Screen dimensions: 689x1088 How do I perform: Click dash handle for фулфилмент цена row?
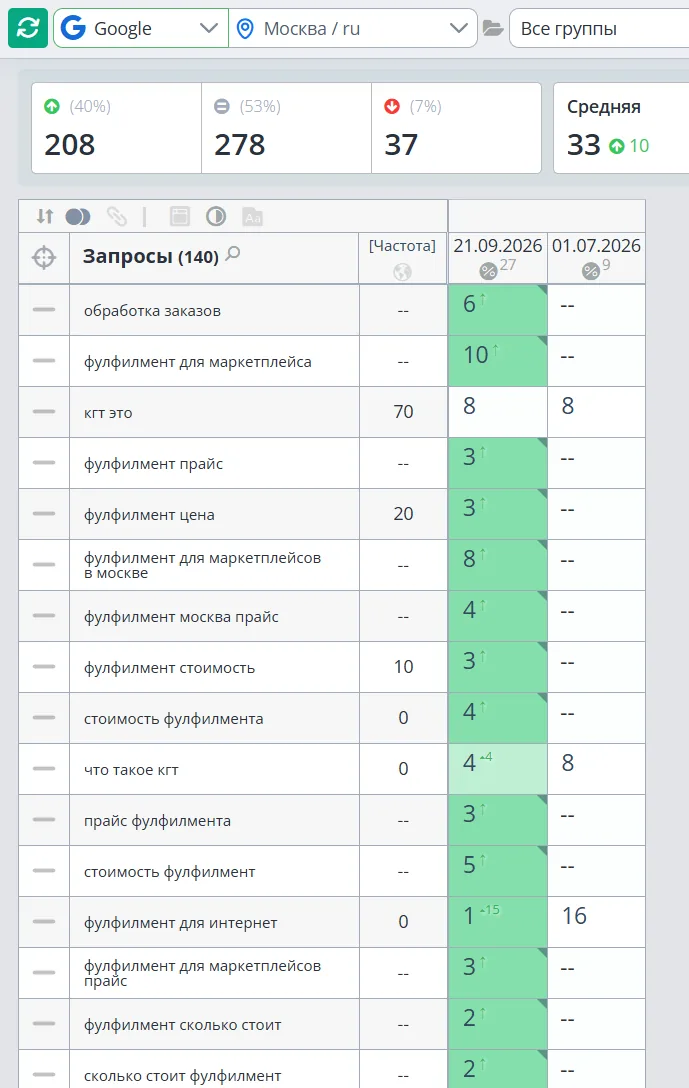point(44,513)
